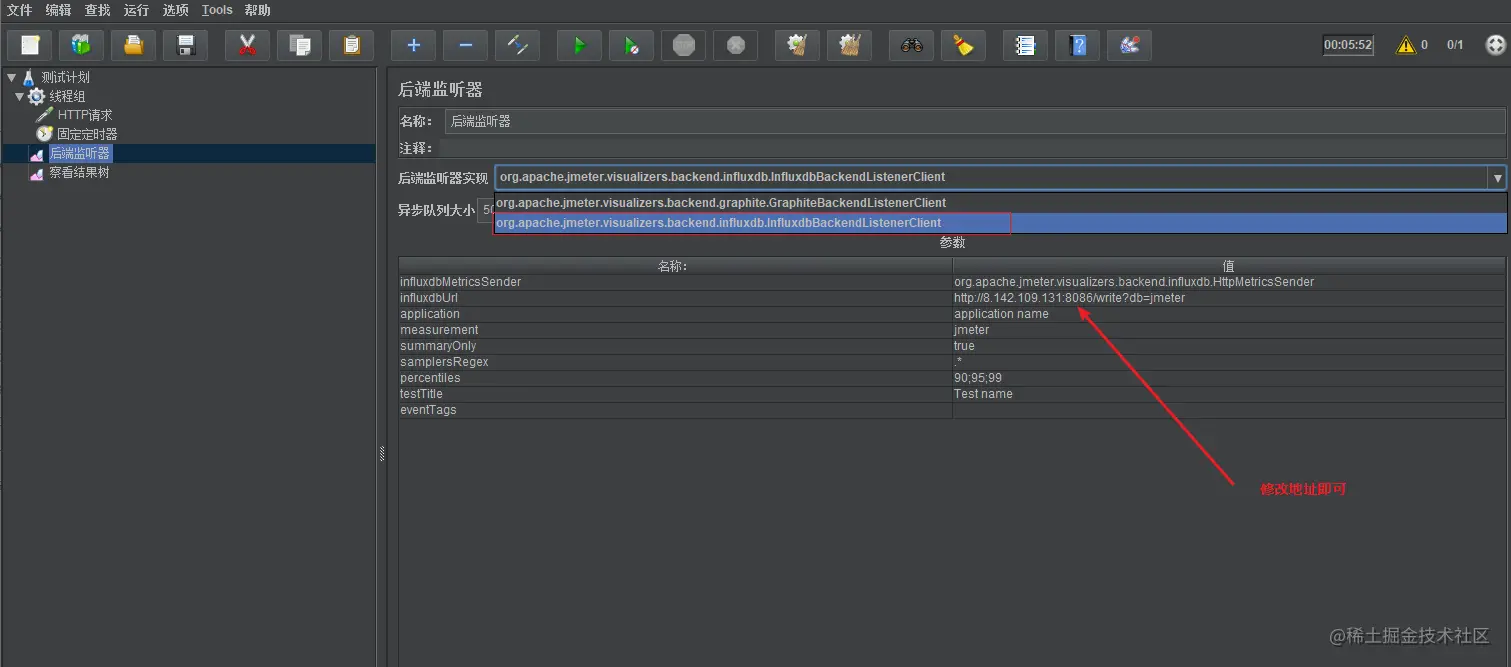The width and height of the screenshot is (1511, 667).
Task: Click the empty eventTags value cell
Action: pyautogui.click(x=1228, y=410)
